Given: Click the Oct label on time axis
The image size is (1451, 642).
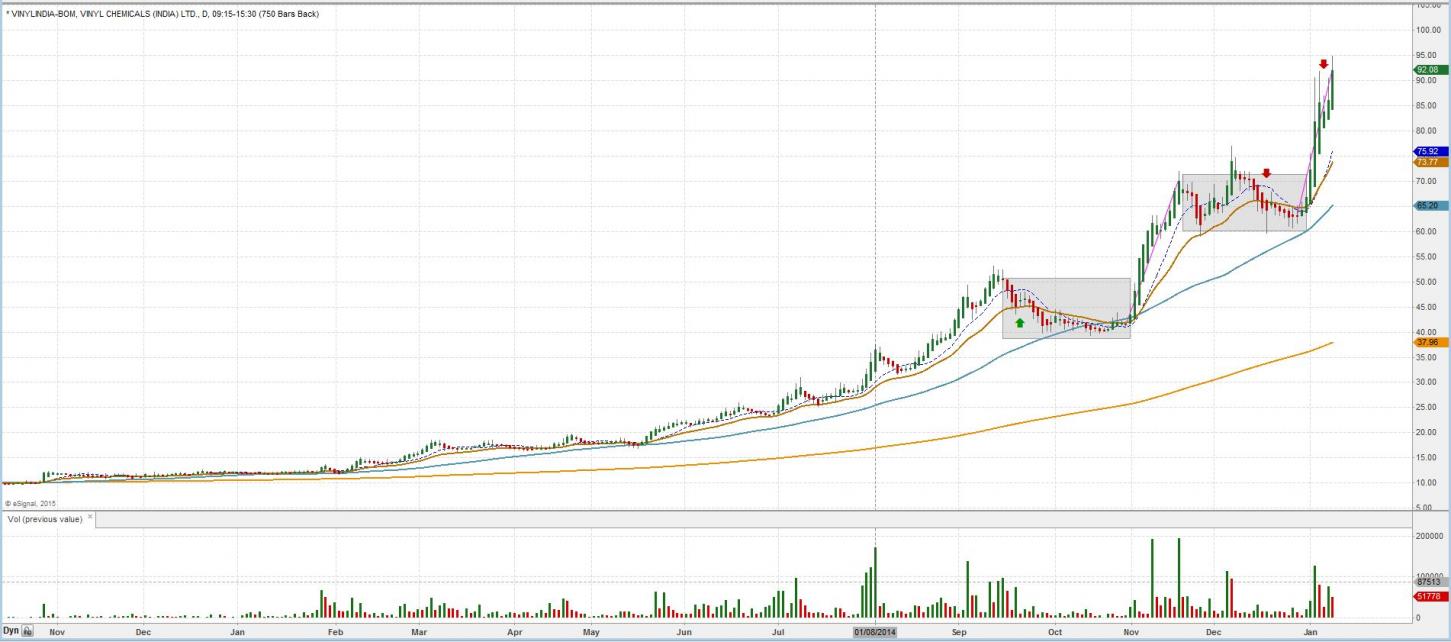Looking at the screenshot, I should tap(1055, 633).
